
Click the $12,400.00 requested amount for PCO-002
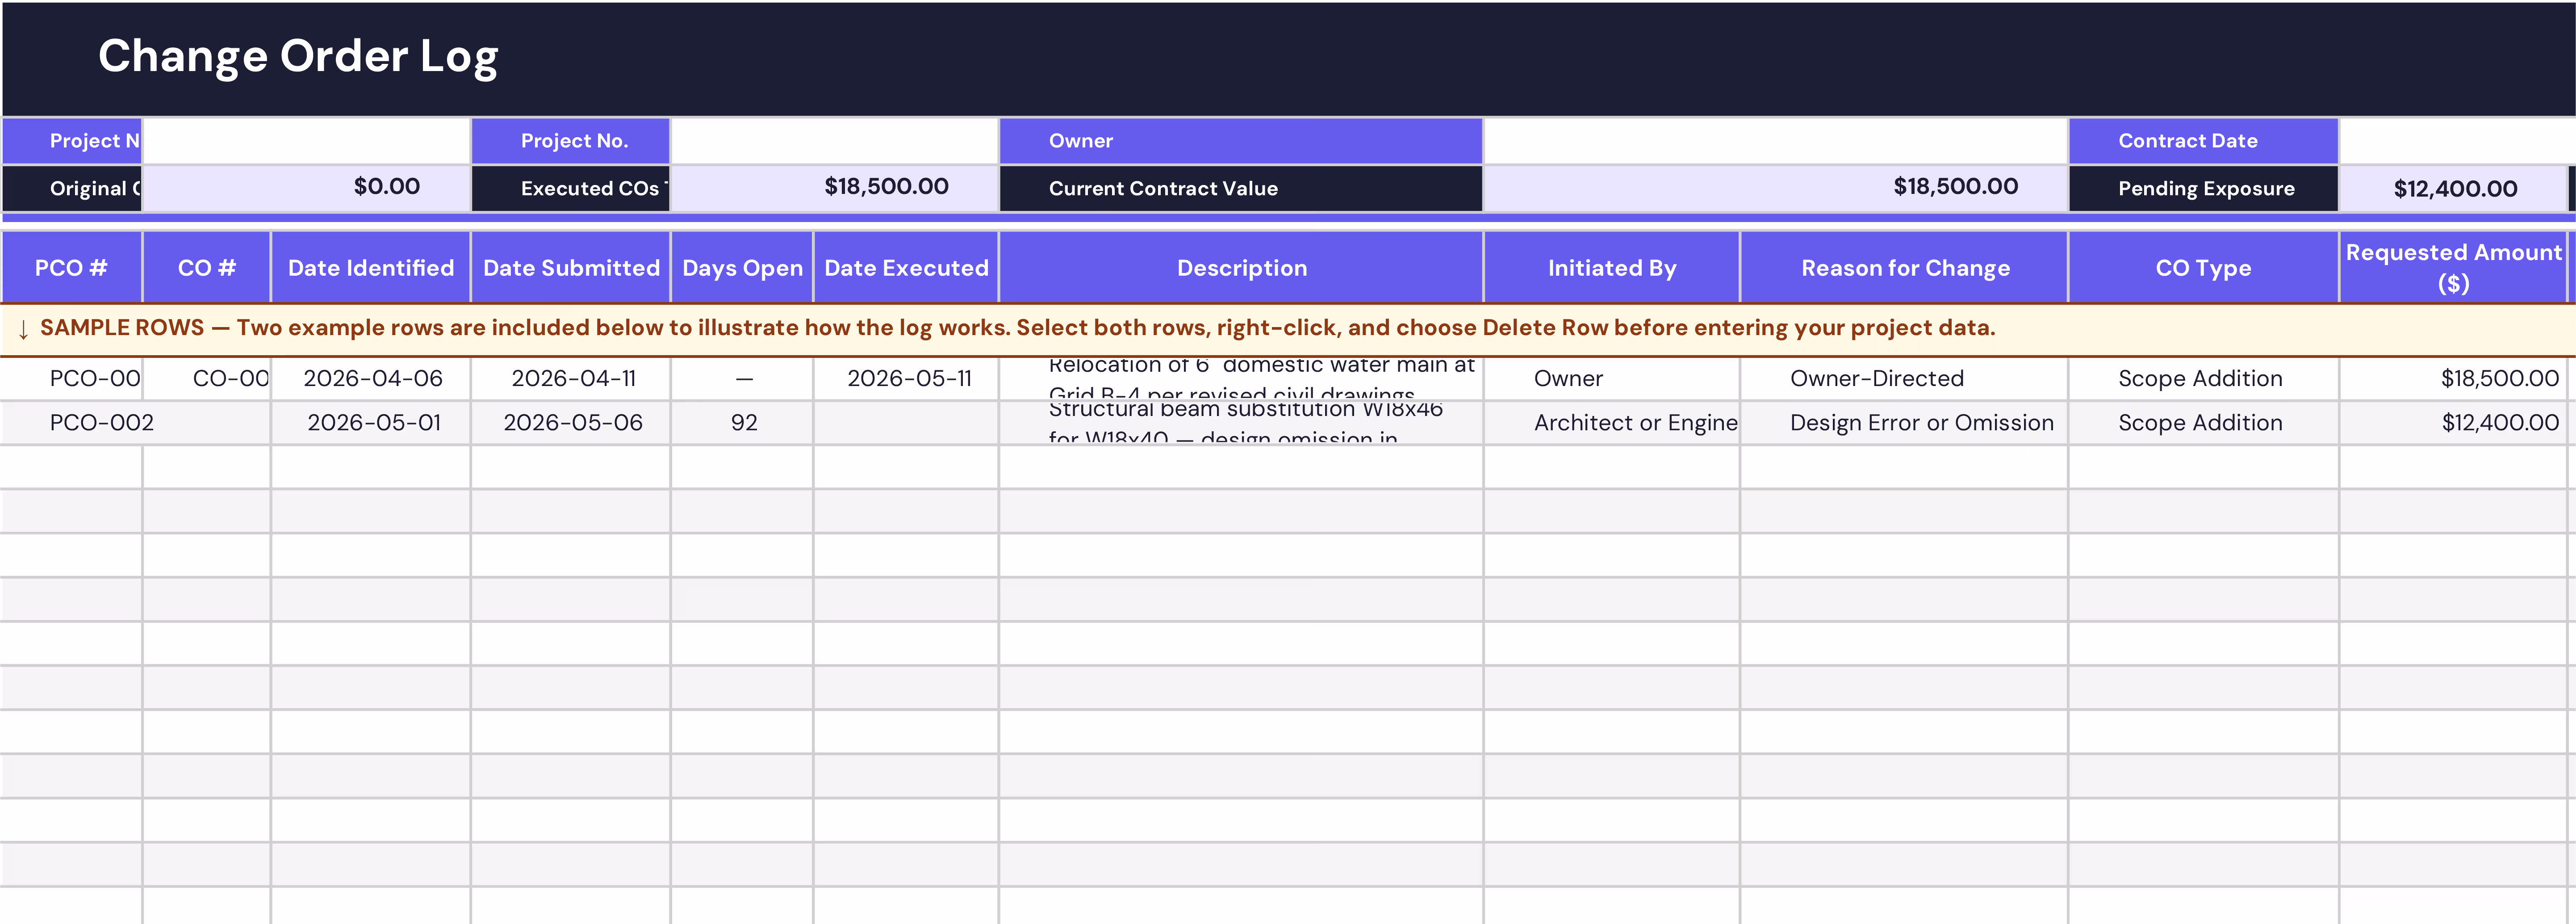(2454, 423)
